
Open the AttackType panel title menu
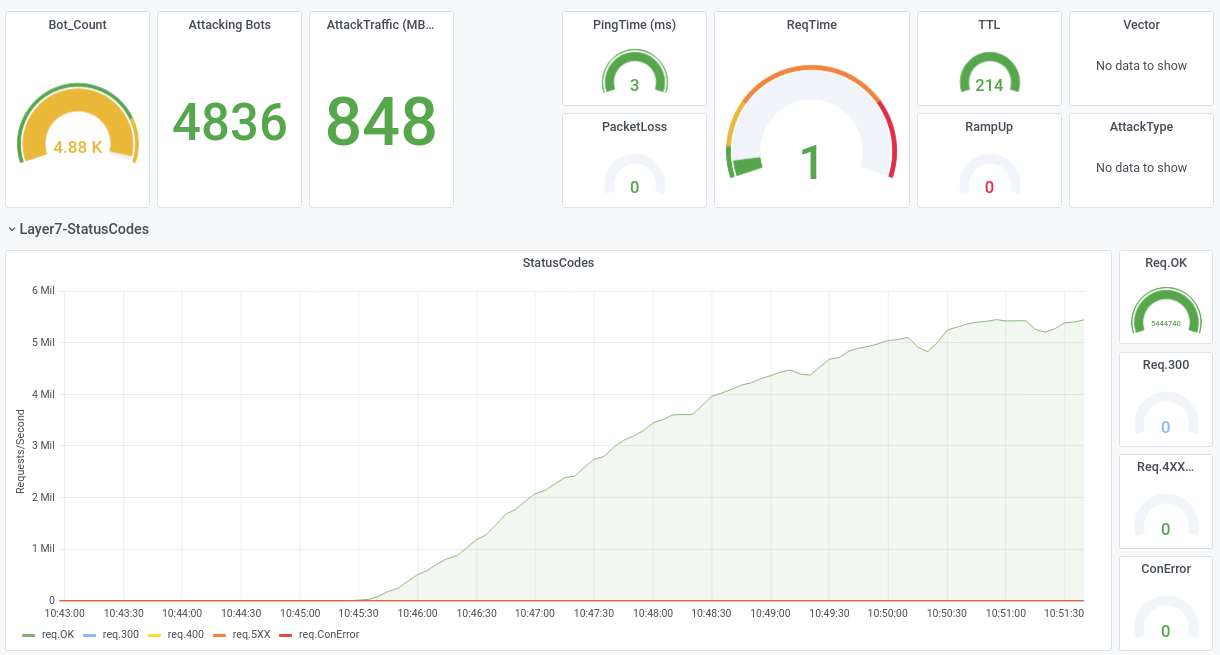point(1141,127)
